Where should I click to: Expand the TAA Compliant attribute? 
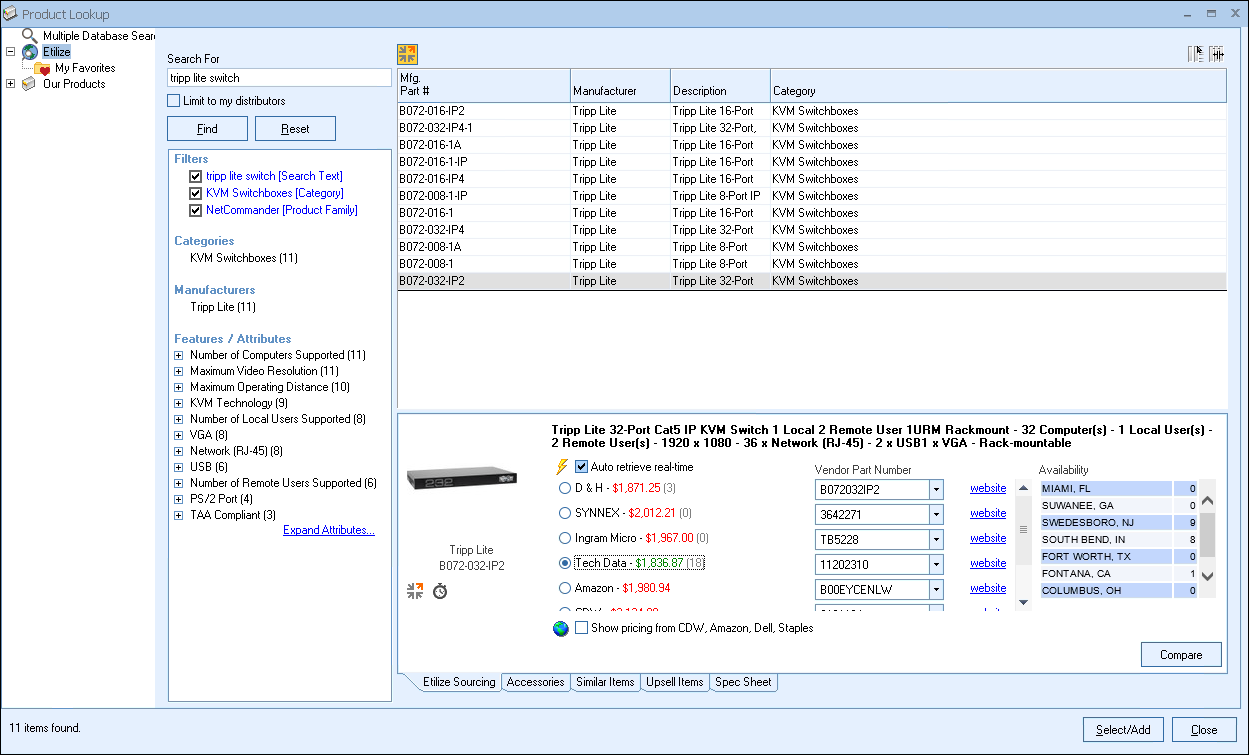tap(178, 515)
